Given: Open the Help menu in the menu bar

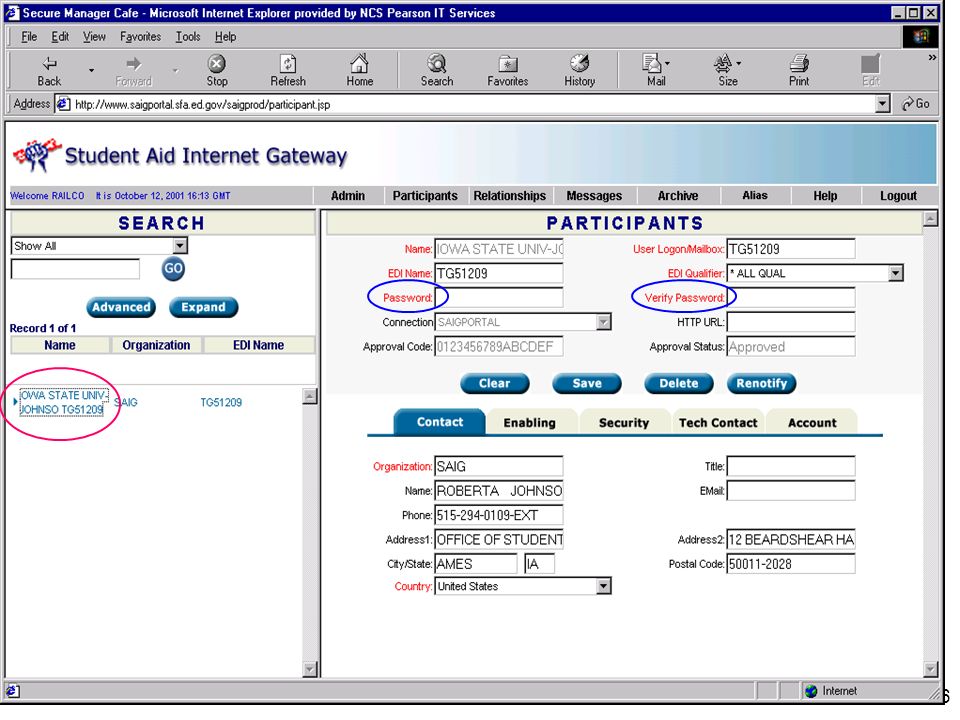Looking at the screenshot, I should pos(225,37).
